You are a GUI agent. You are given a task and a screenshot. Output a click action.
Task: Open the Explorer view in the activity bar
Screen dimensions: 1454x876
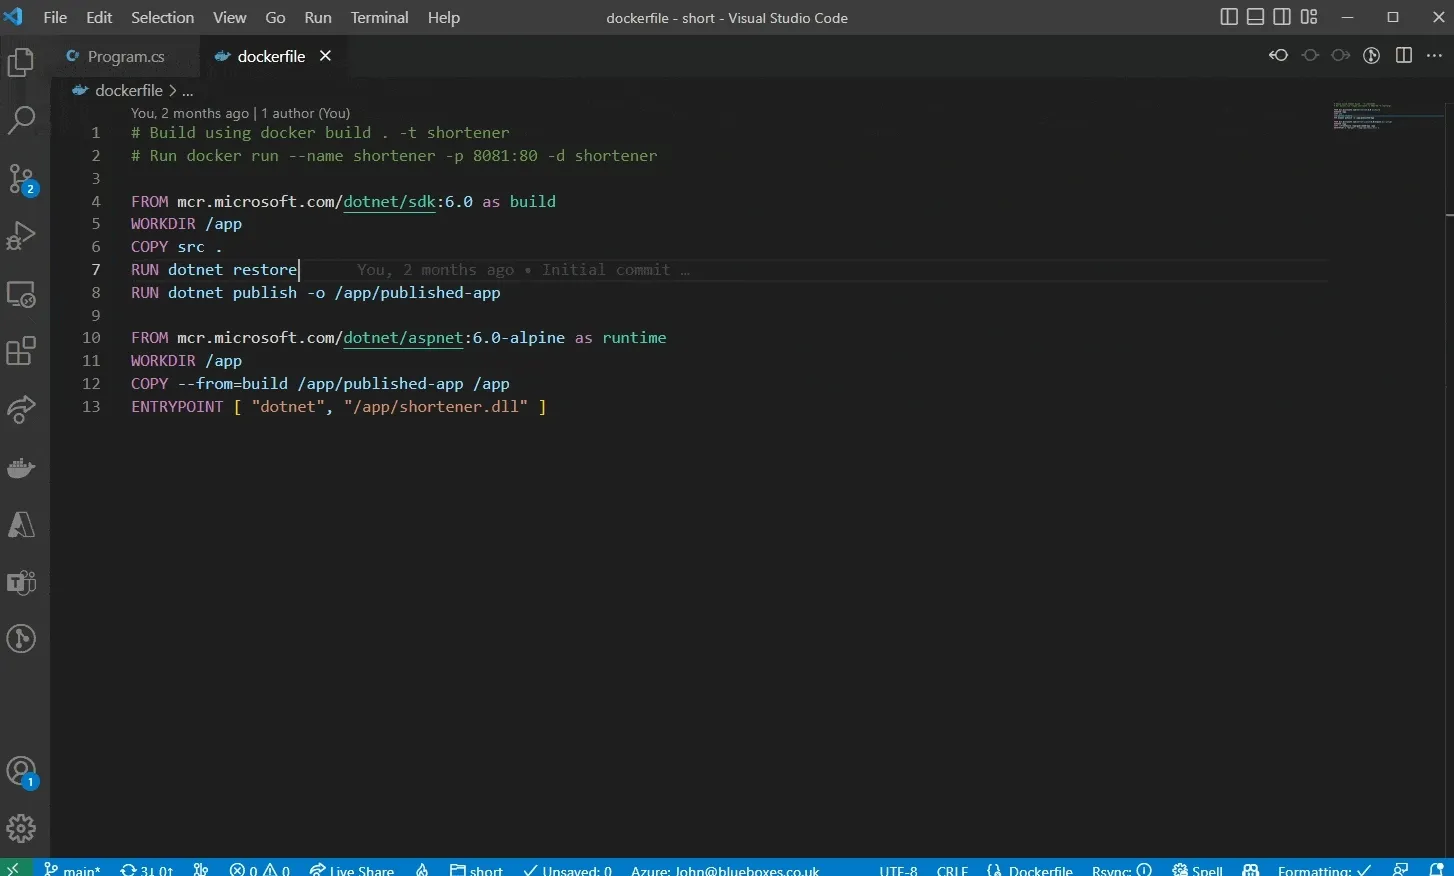click(21, 63)
